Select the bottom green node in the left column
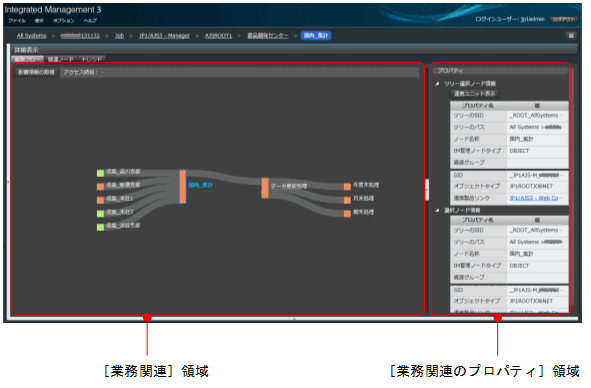The width and height of the screenshot is (591, 388). coord(100,227)
